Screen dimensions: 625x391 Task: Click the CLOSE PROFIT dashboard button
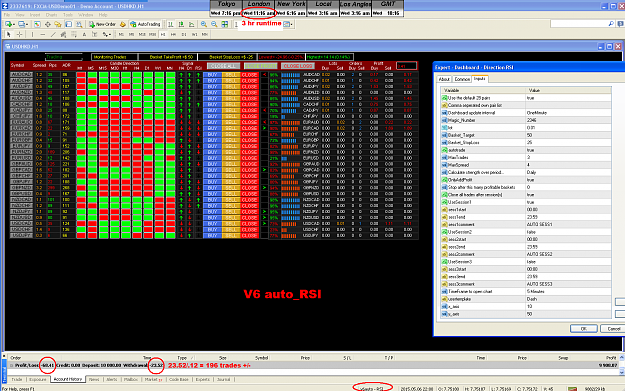click(x=261, y=66)
